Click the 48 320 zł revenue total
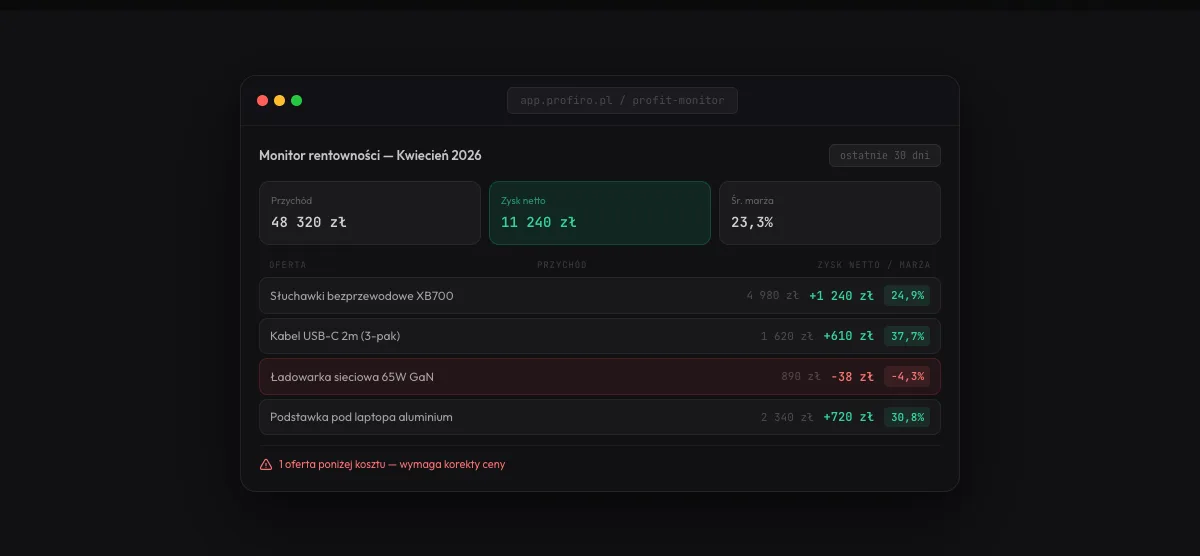 click(309, 222)
